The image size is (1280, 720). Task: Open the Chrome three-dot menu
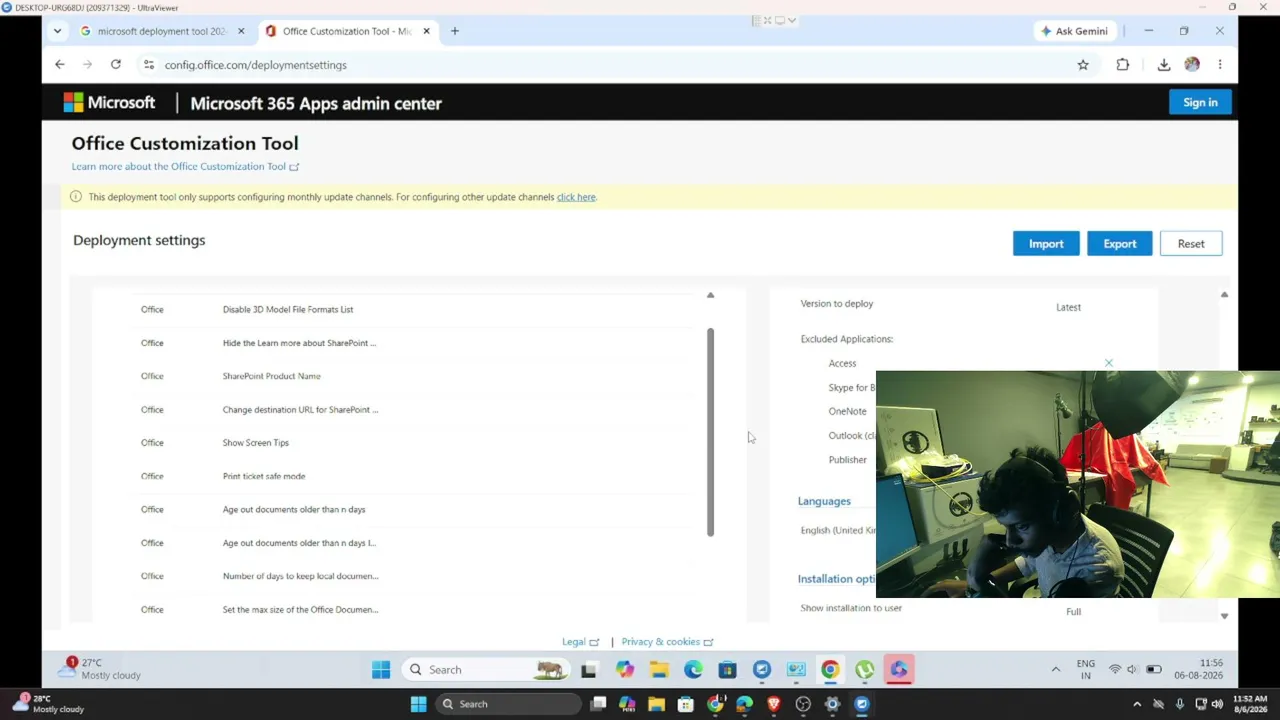click(x=1220, y=65)
